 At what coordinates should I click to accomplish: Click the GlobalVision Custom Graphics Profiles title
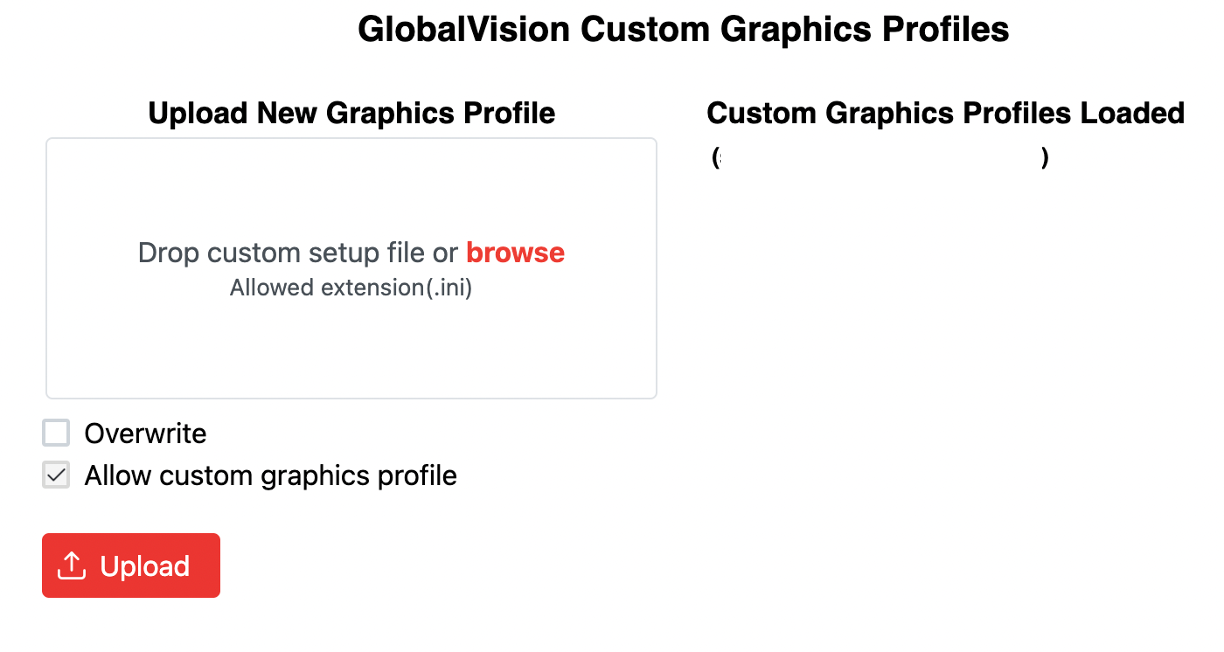coord(683,30)
